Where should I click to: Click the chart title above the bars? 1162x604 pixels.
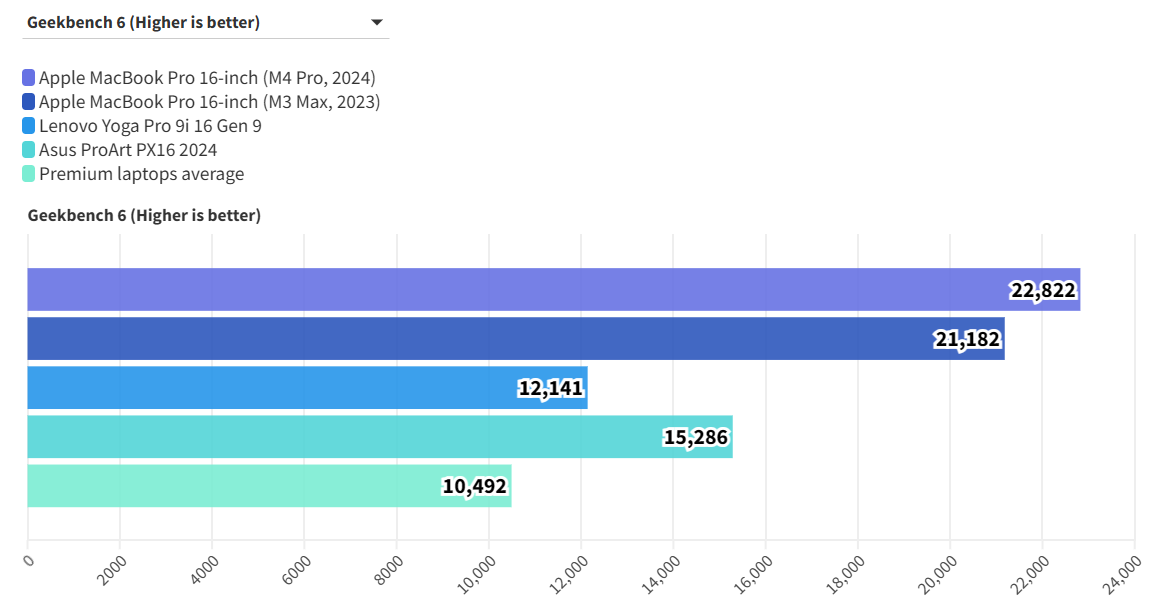144,215
